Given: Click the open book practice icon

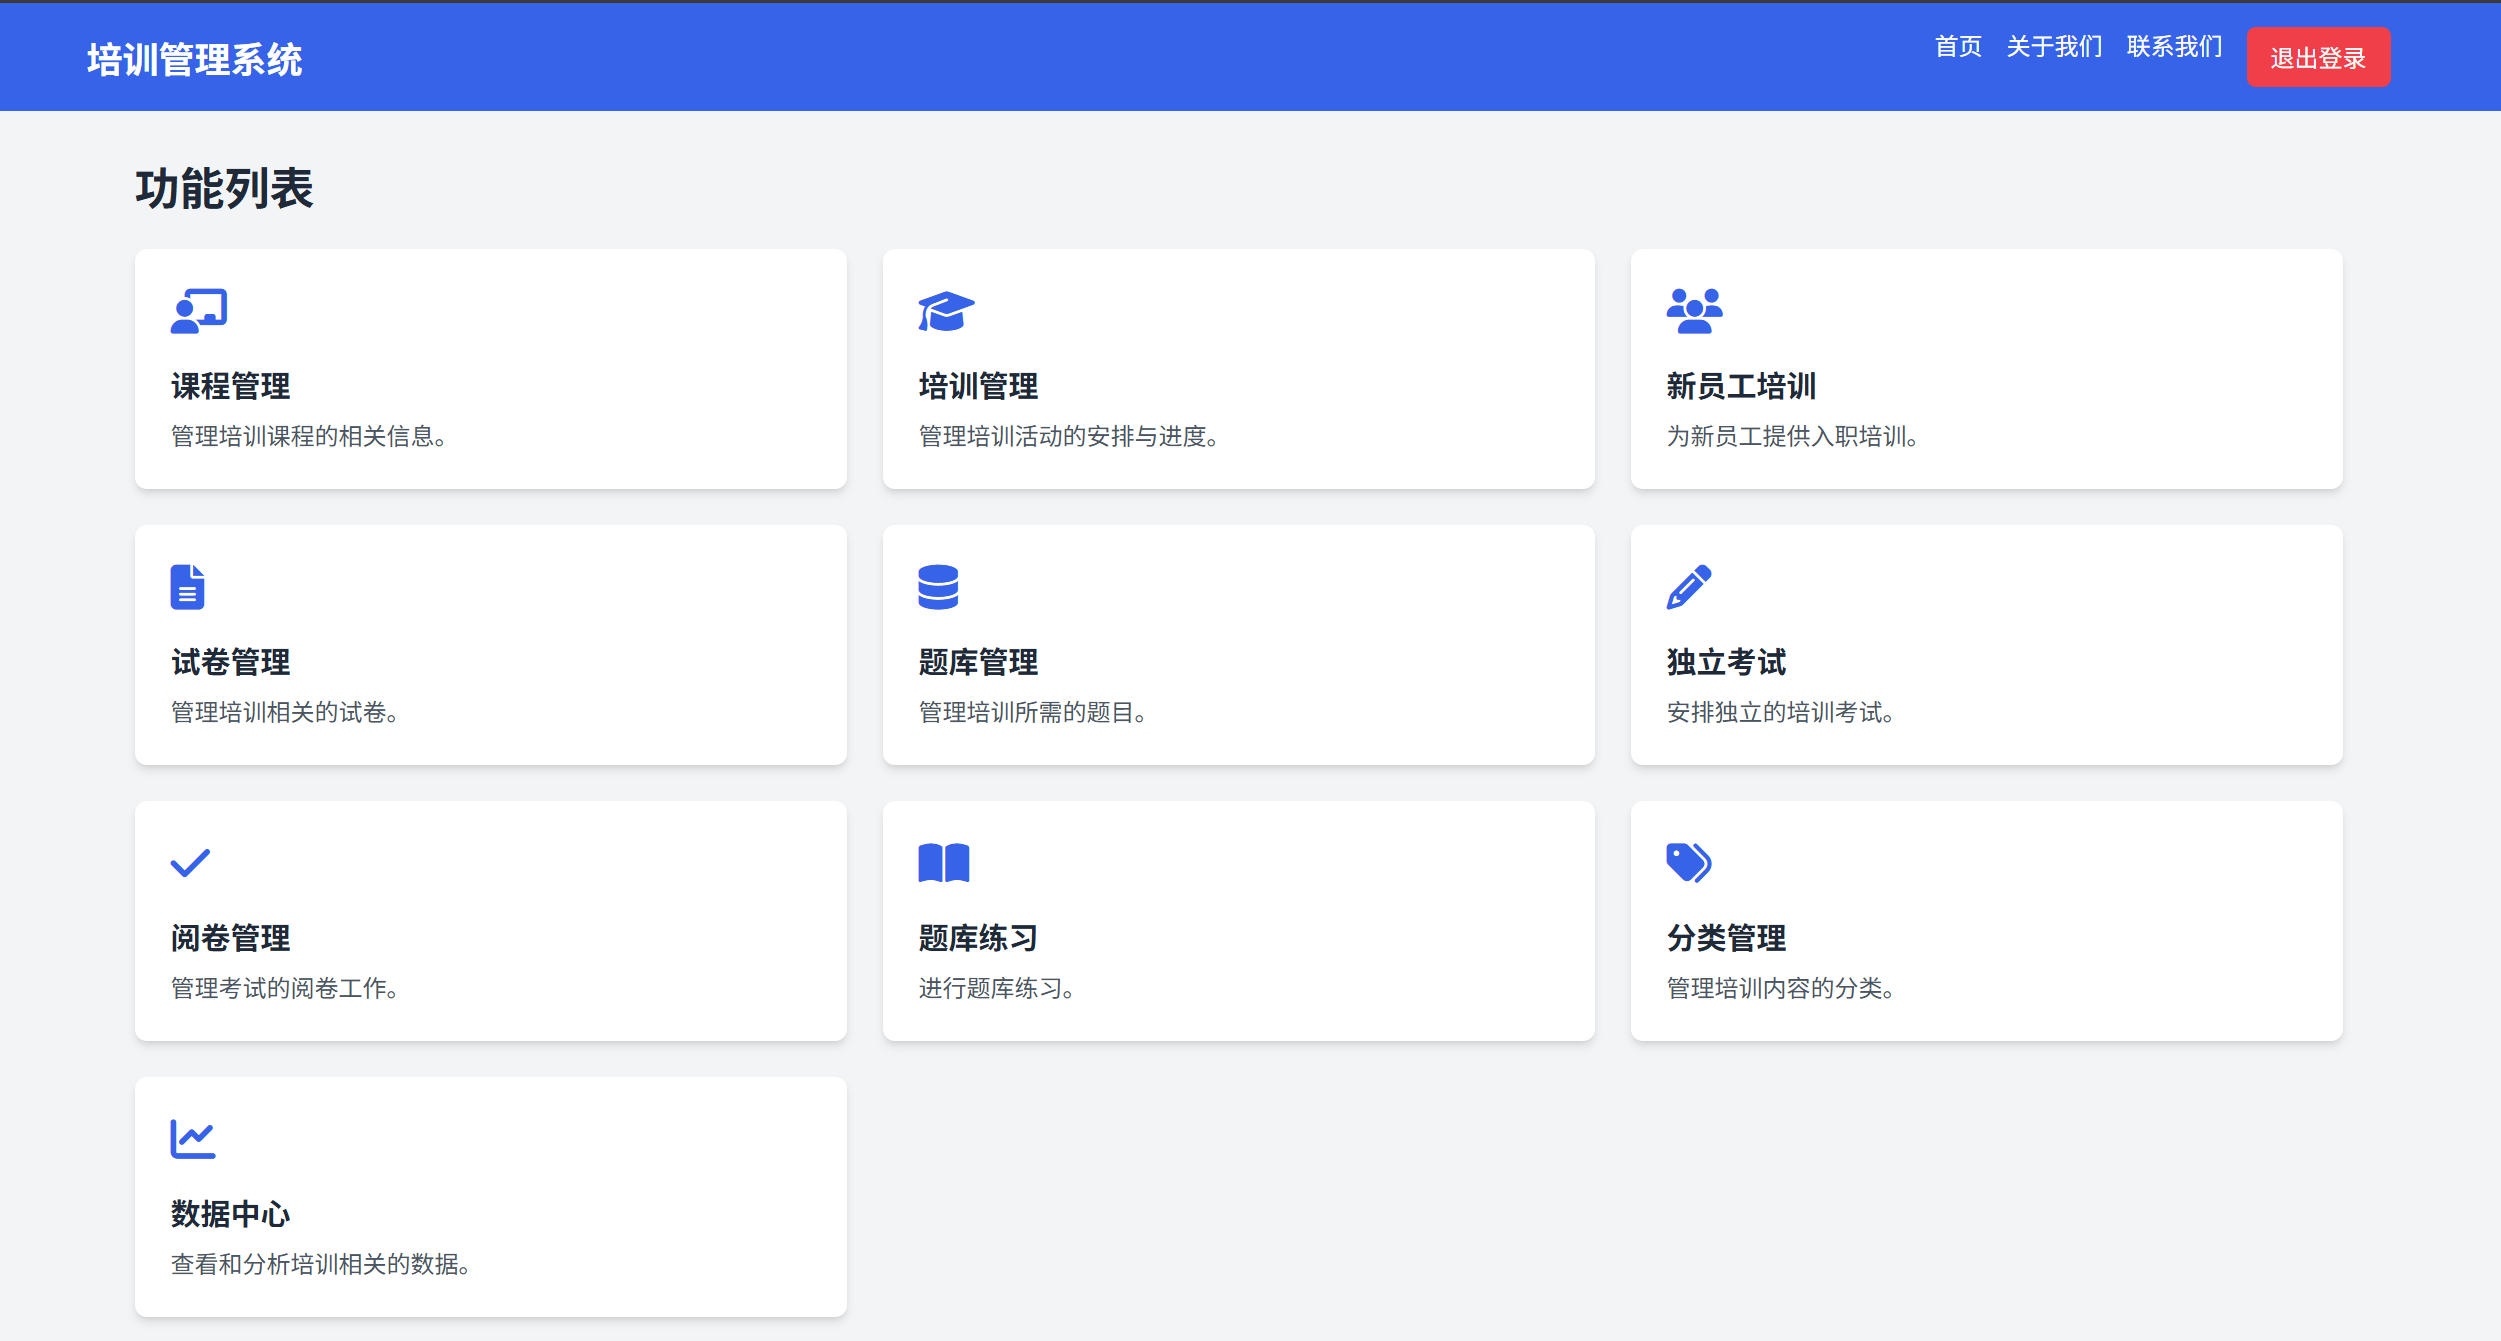Looking at the screenshot, I should click(x=944, y=863).
